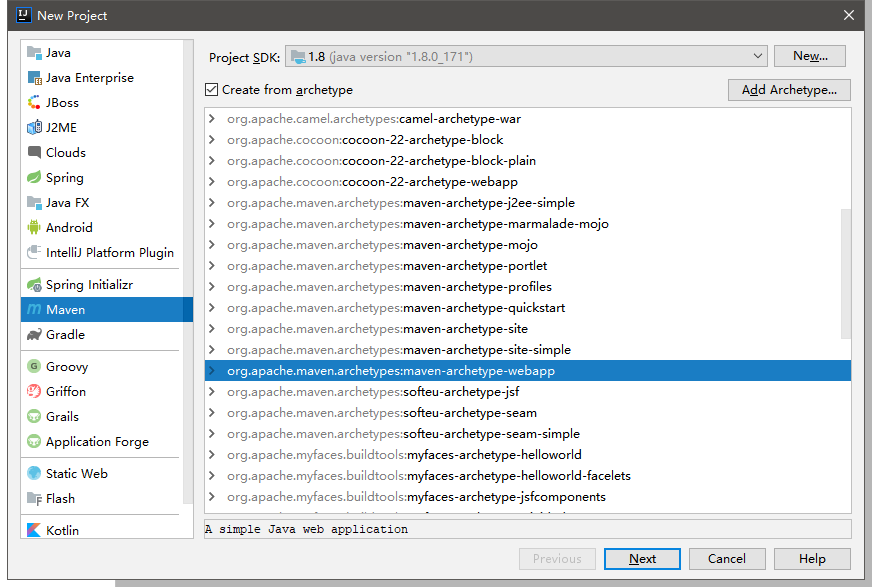The image size is (872, 587).
Task: Click 'A simple Java web application' description
Action: 306,529
